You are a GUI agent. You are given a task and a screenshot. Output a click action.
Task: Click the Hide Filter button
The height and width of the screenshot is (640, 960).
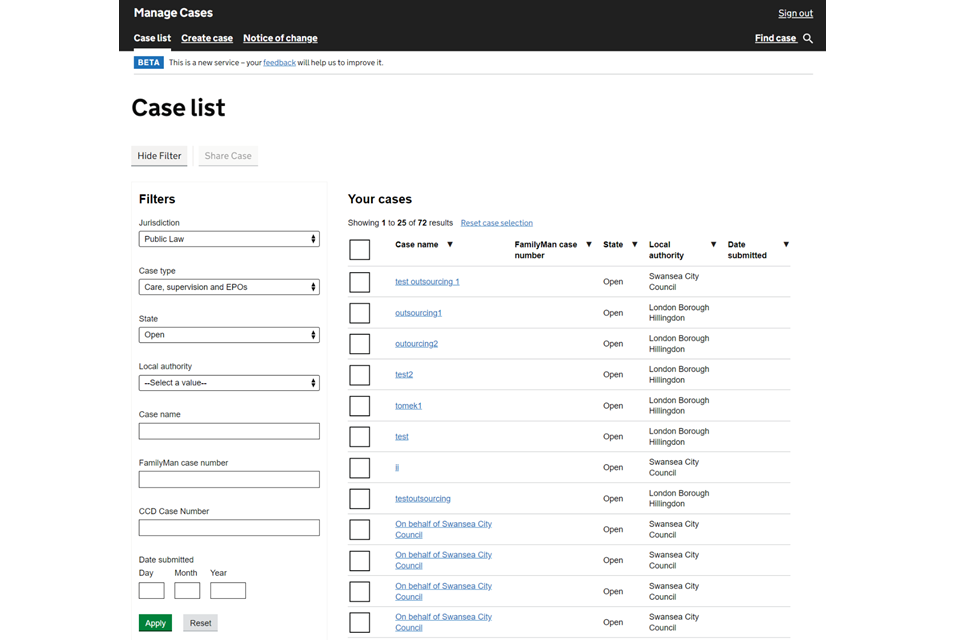click(159, 156)
